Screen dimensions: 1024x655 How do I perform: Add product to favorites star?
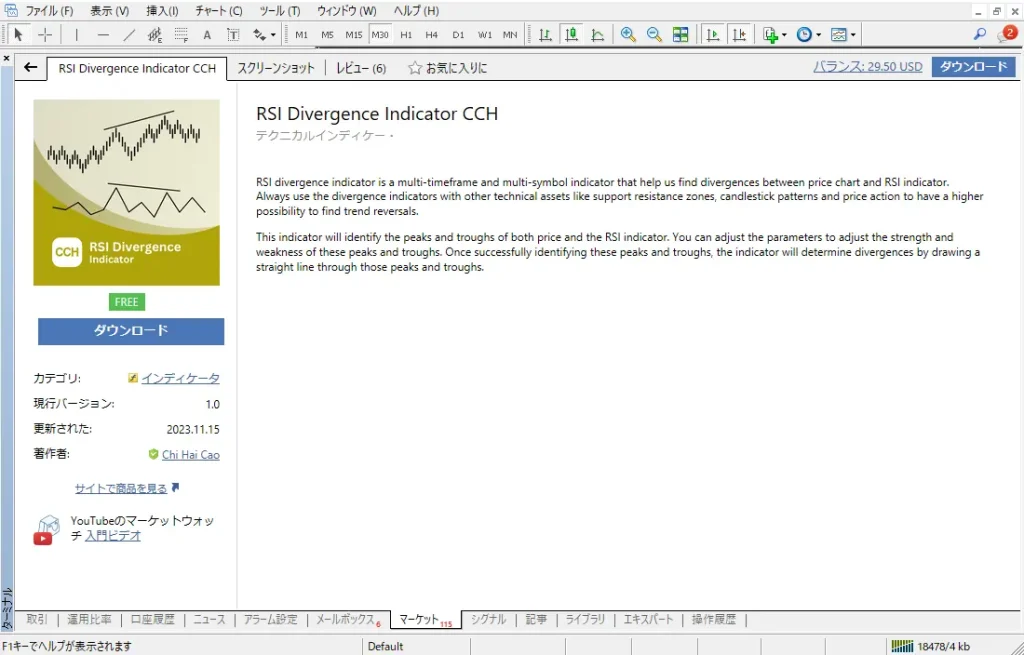point(415,68)
